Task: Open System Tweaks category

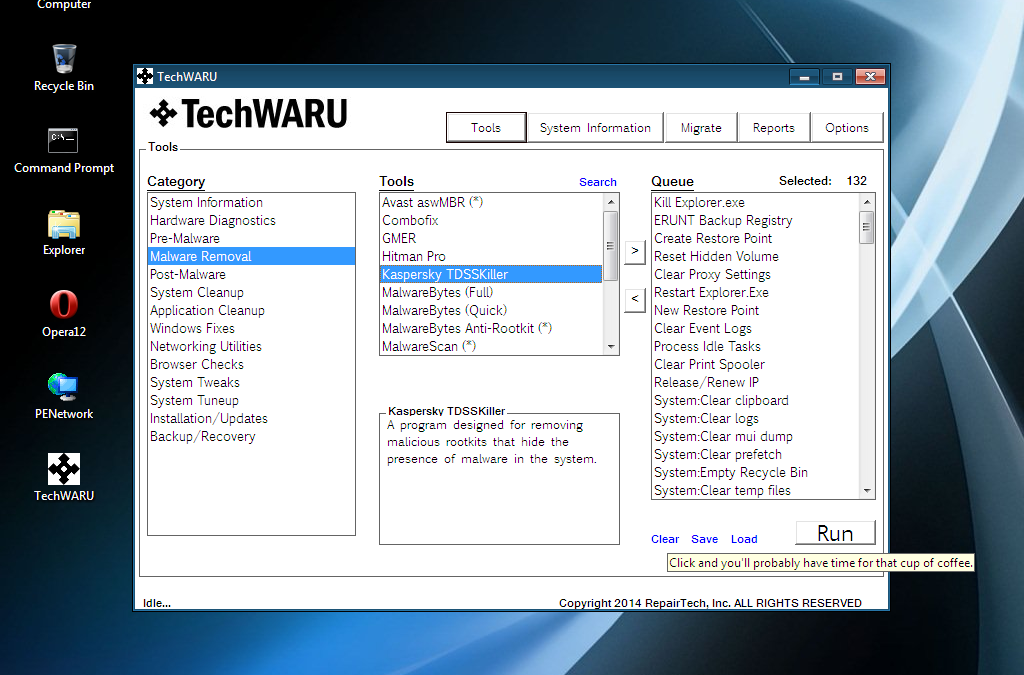Action: 251,383
